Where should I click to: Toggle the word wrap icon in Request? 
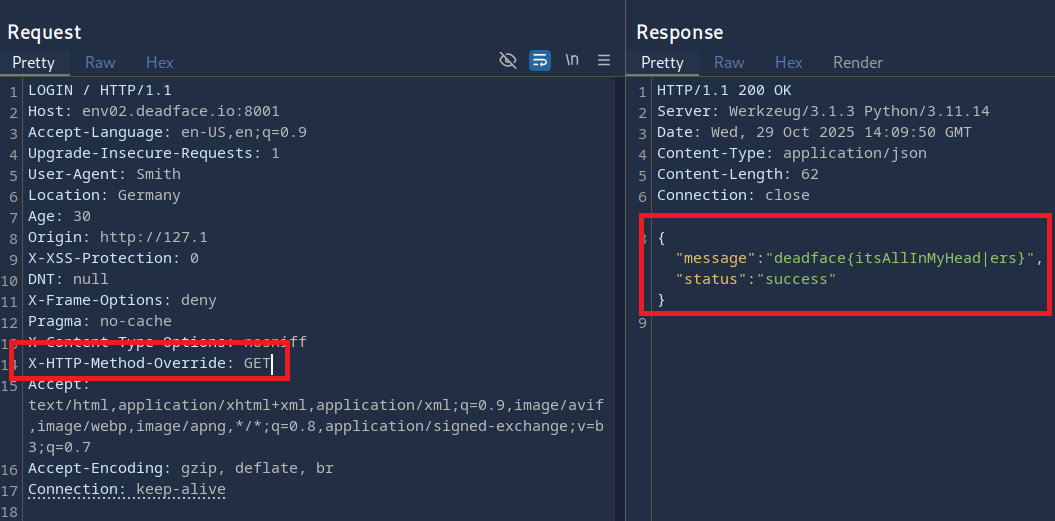tap(540, 60)
